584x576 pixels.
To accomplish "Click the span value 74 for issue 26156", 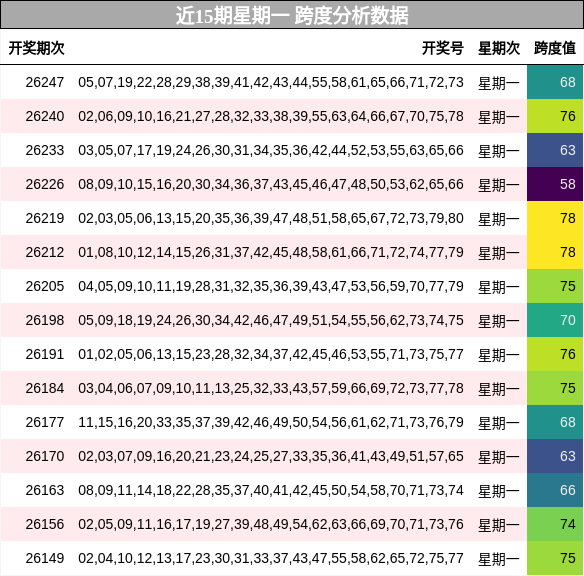I will [x=555, y=524].
